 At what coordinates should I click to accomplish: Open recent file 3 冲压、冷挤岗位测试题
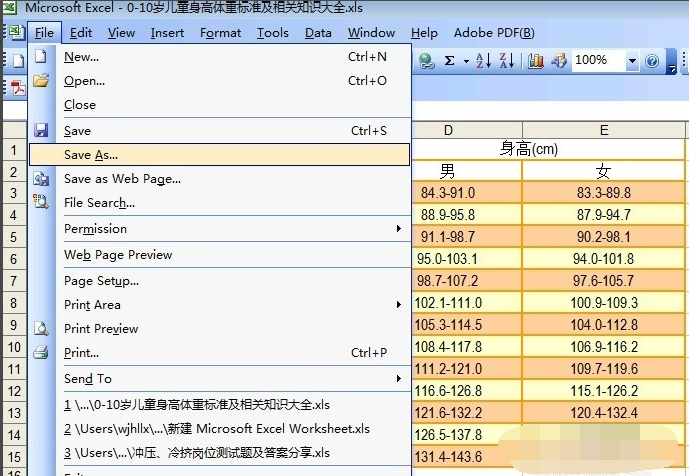pyautogui.click(x=220, y=452)
